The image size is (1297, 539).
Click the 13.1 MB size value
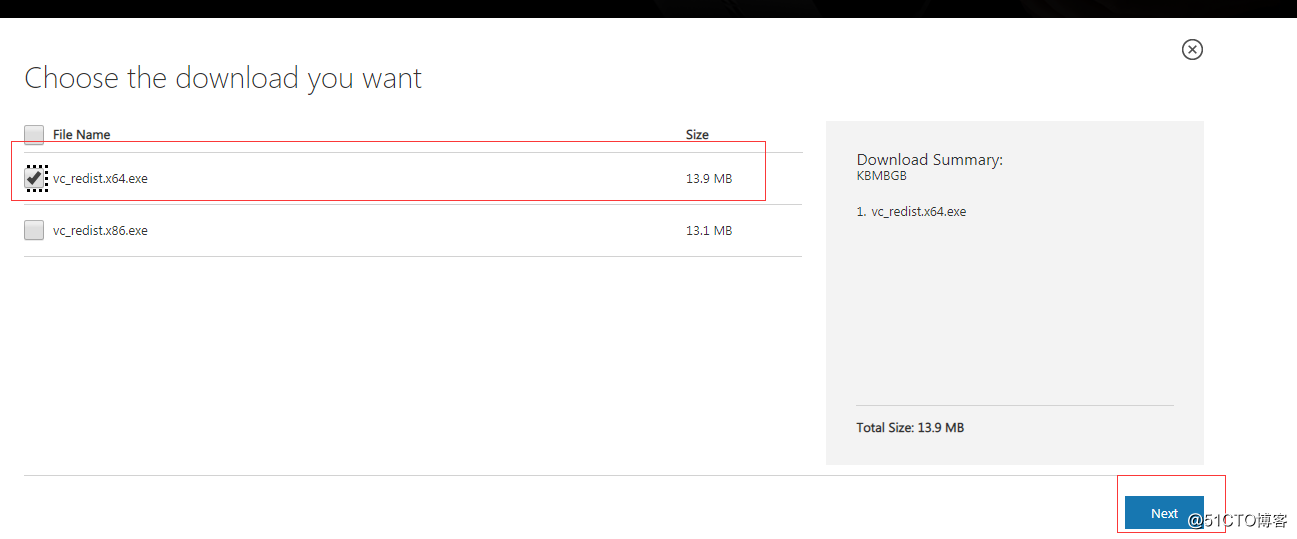tap(709, 231)
